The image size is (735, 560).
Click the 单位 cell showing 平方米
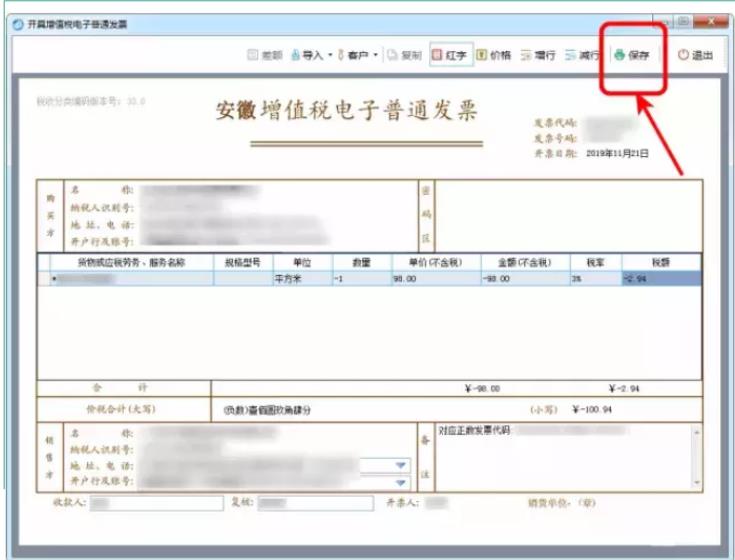(x=298, y=279)
